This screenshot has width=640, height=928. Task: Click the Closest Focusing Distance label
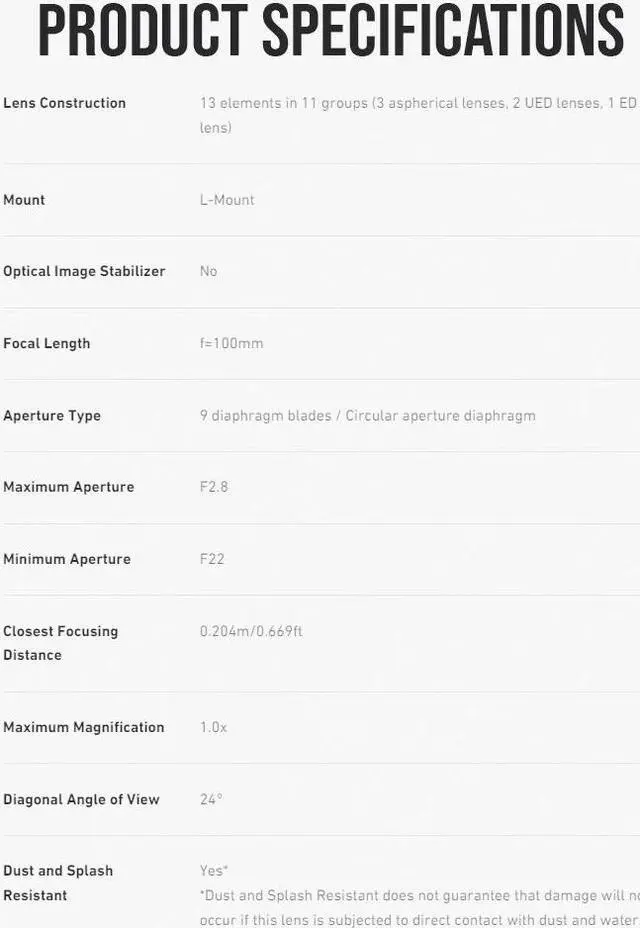tap(60, 643)
